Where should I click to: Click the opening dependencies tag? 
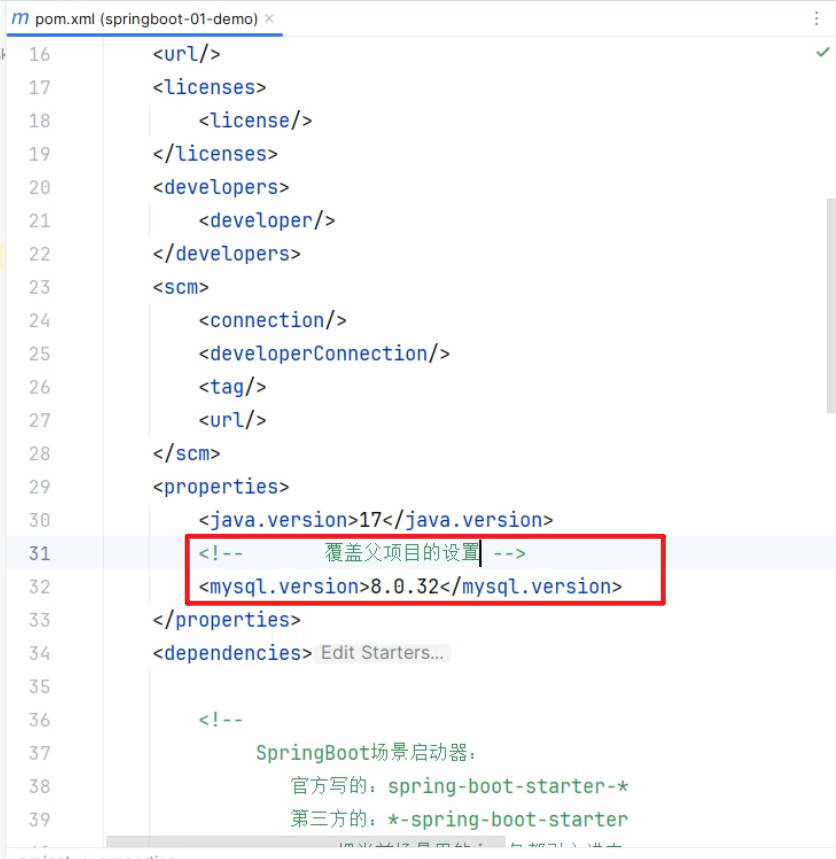click(x=232, y=653)
